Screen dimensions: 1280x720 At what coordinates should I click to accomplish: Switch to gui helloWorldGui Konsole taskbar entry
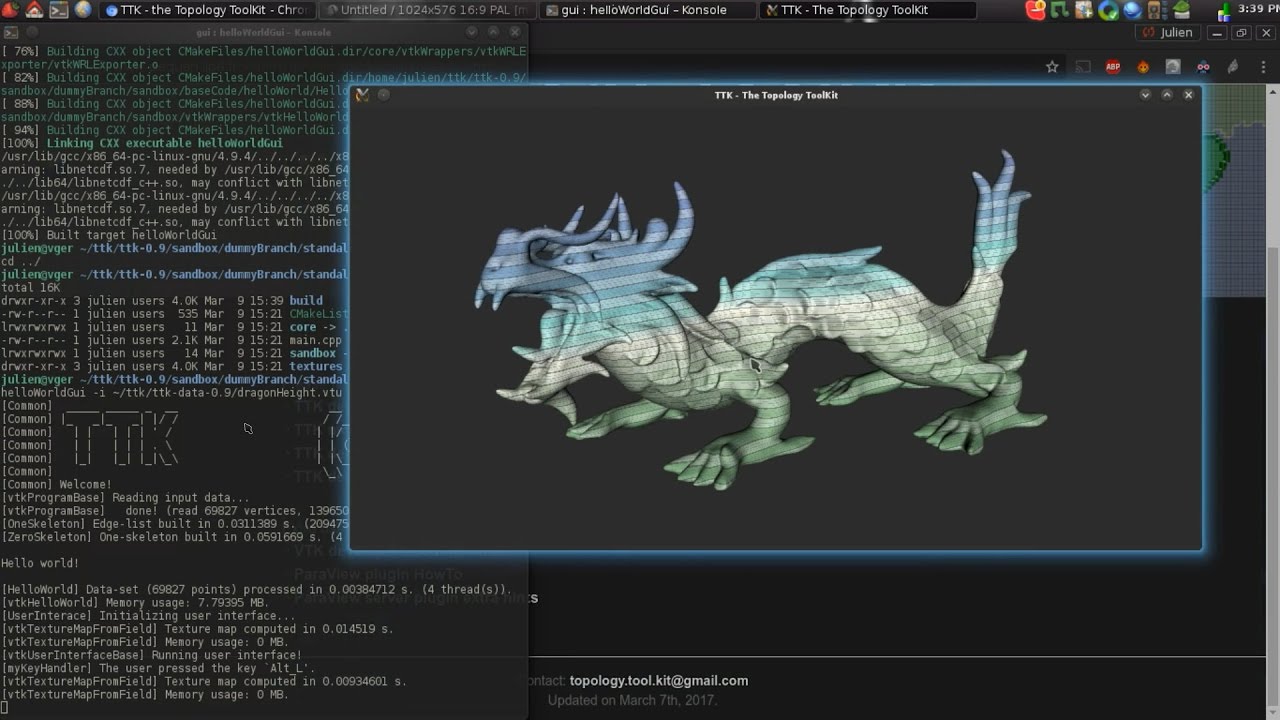[647, 10]
